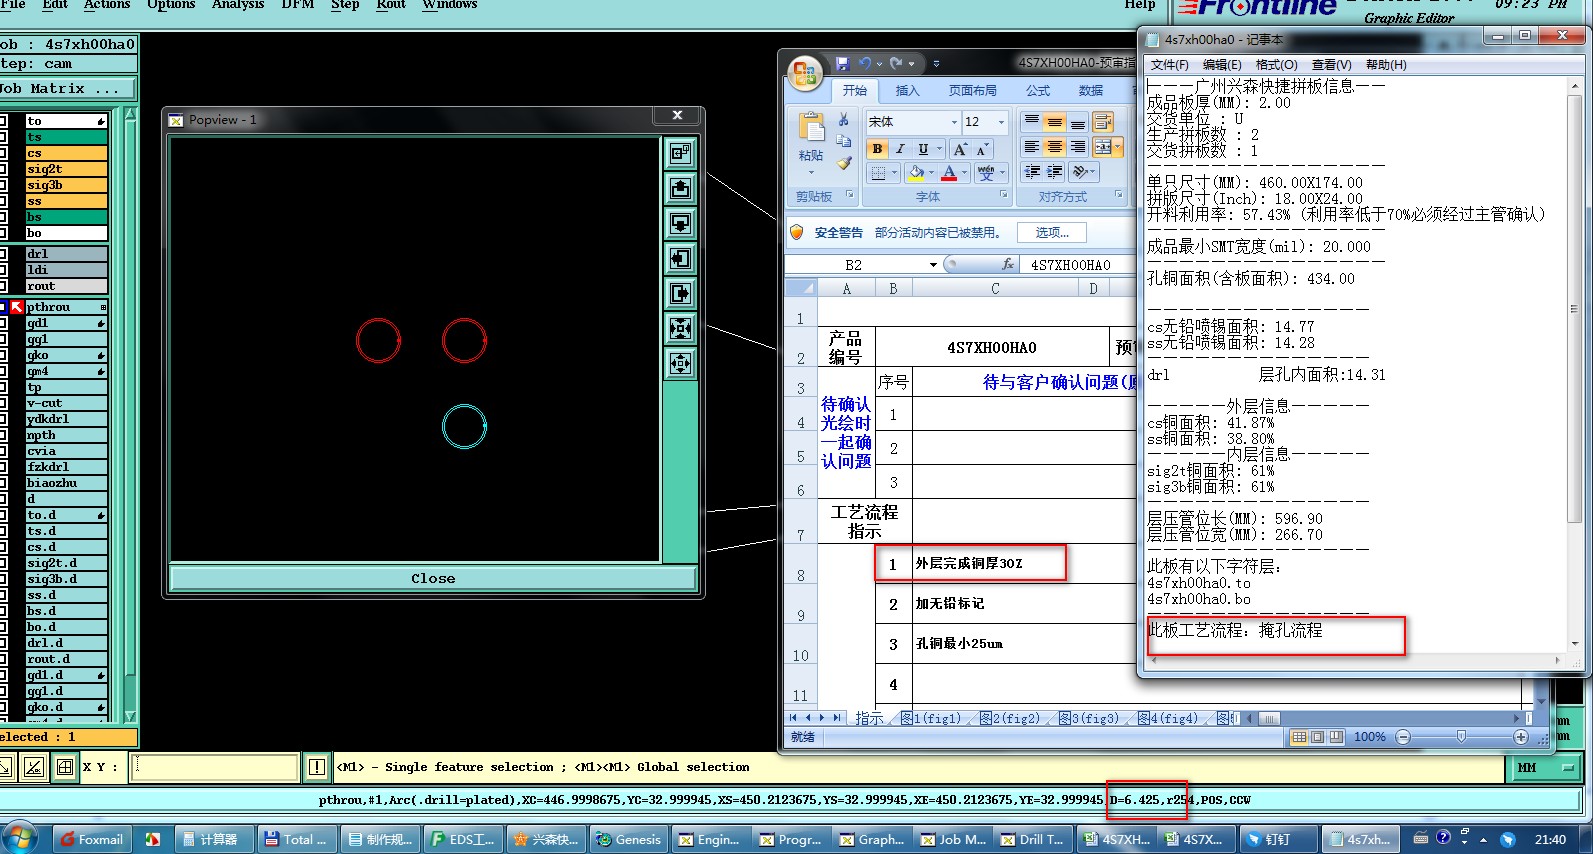Click the red font color A swatch
The width and height of the screenshot is (1593, 854).
coord(949,173)
